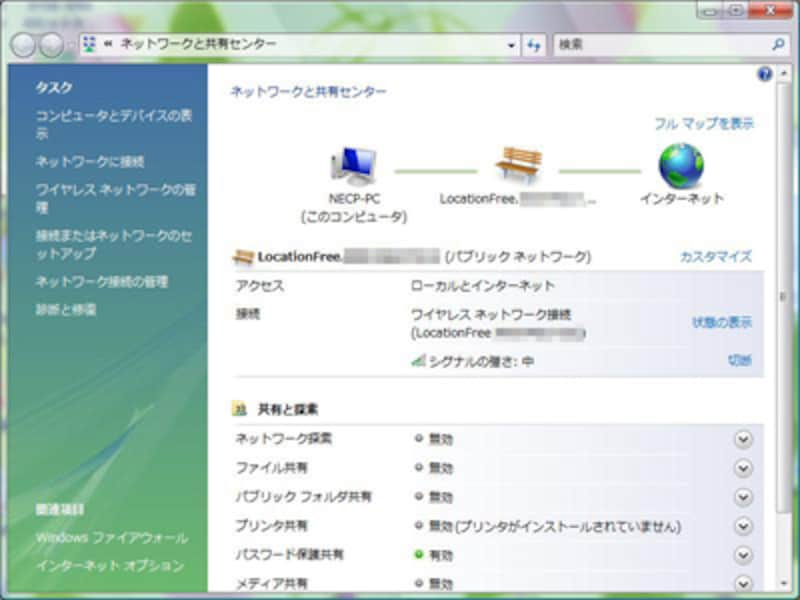This screenshot has height=600, width=800.
Task: Click the 共有と探索 section heading text
Action: [x=288, y=409]
